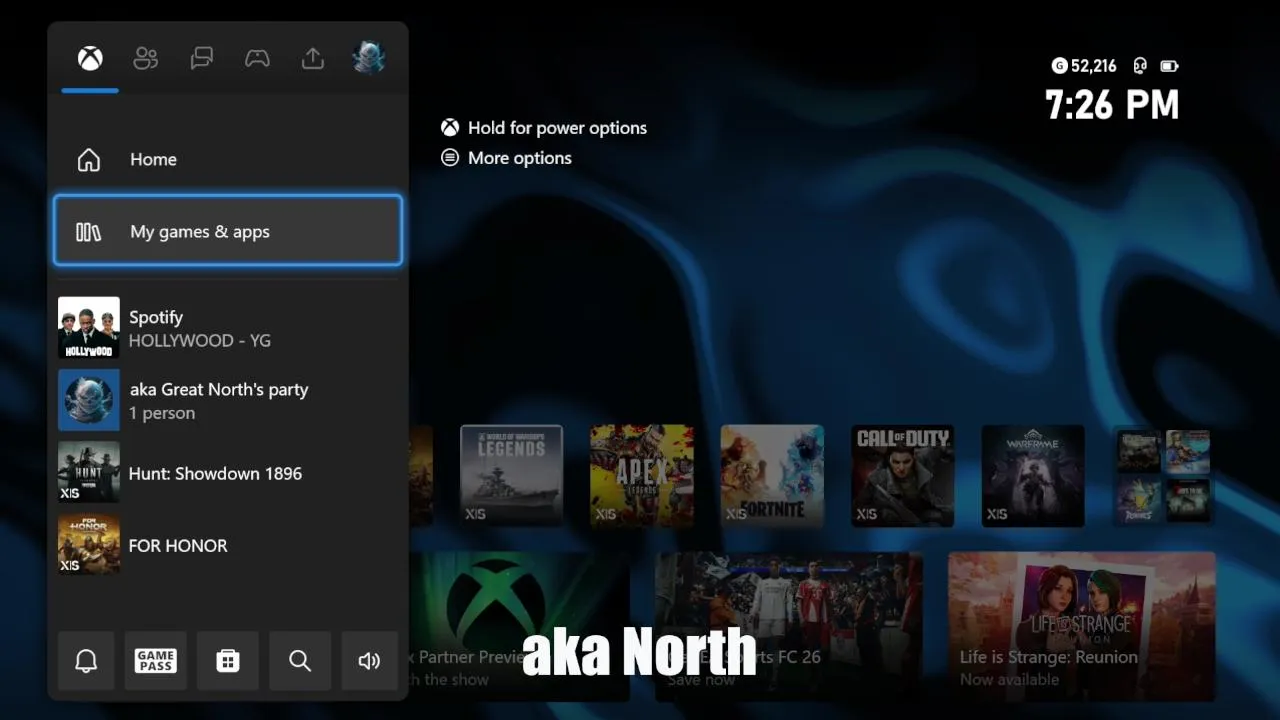Select the Xbox logo guide tab
This screenshot has height=720, width=1280.
[x=90, y=59]
